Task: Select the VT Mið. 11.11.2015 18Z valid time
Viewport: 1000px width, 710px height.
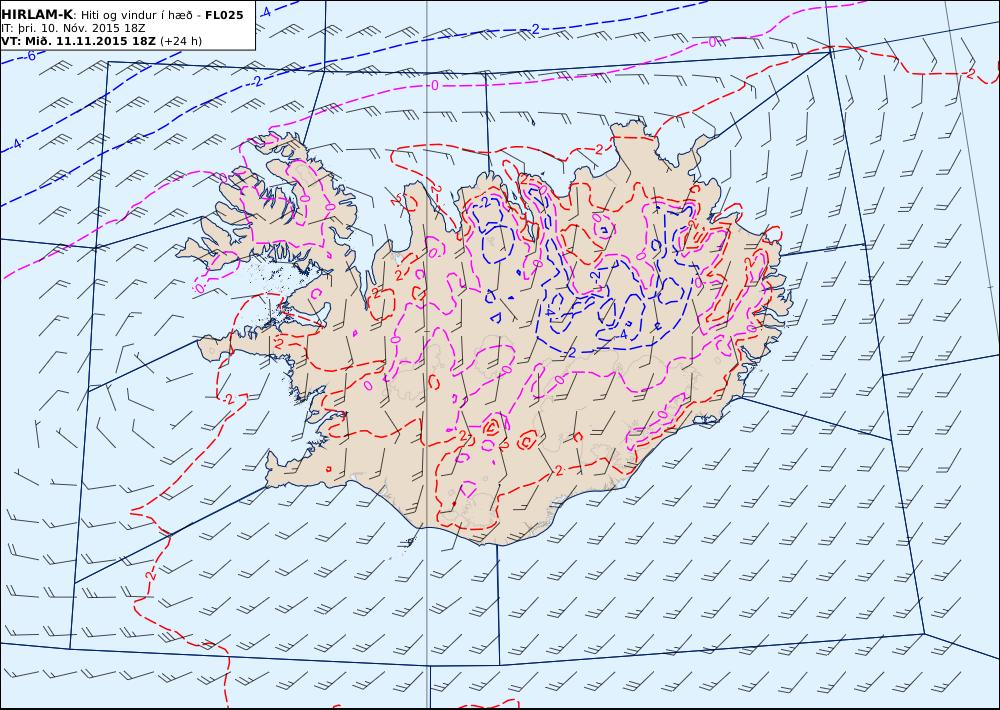Action: (x=78, y=41)
